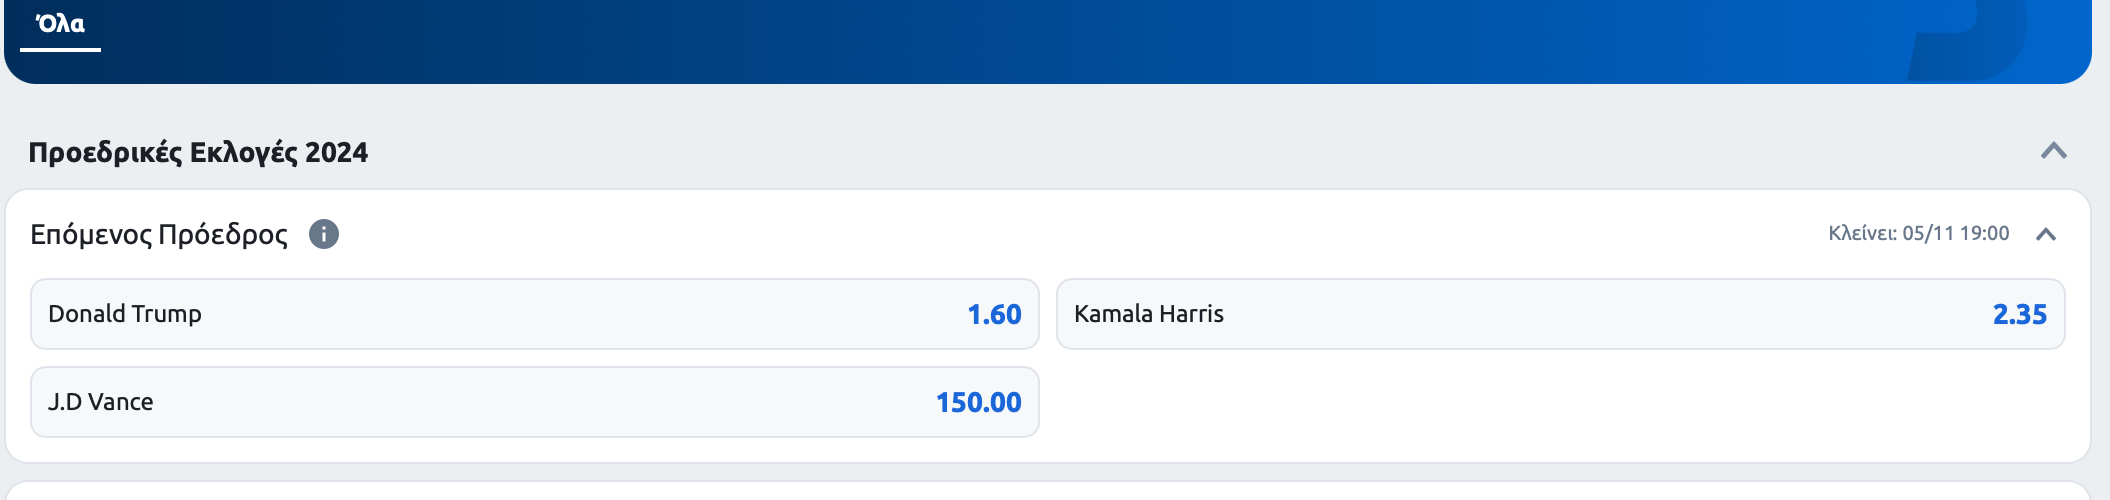
Task: Select the J.D Vance outcome
Action: coord(534,402)
